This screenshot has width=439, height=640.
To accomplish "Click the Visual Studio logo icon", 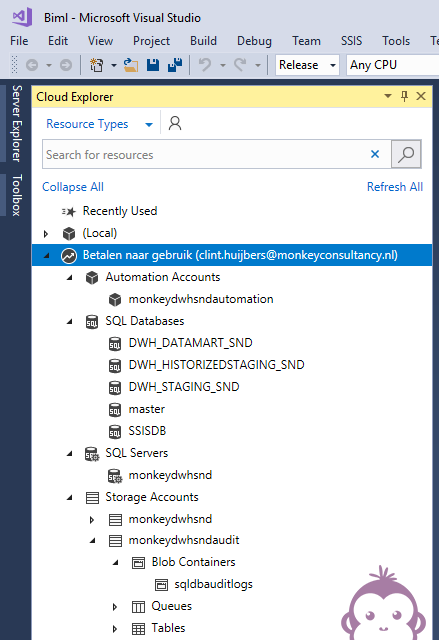I will click(22, 17).
